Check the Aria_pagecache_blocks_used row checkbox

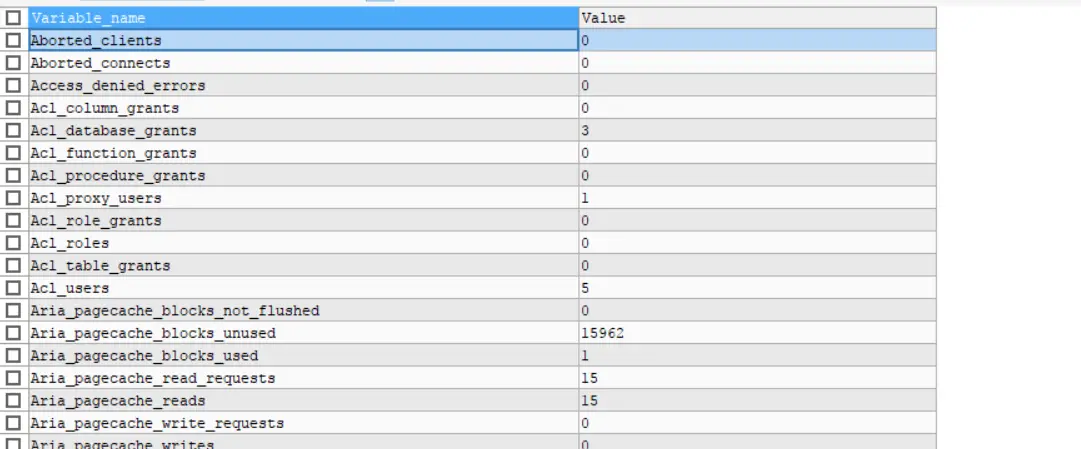pyautogui.click(x=13, y=355)
